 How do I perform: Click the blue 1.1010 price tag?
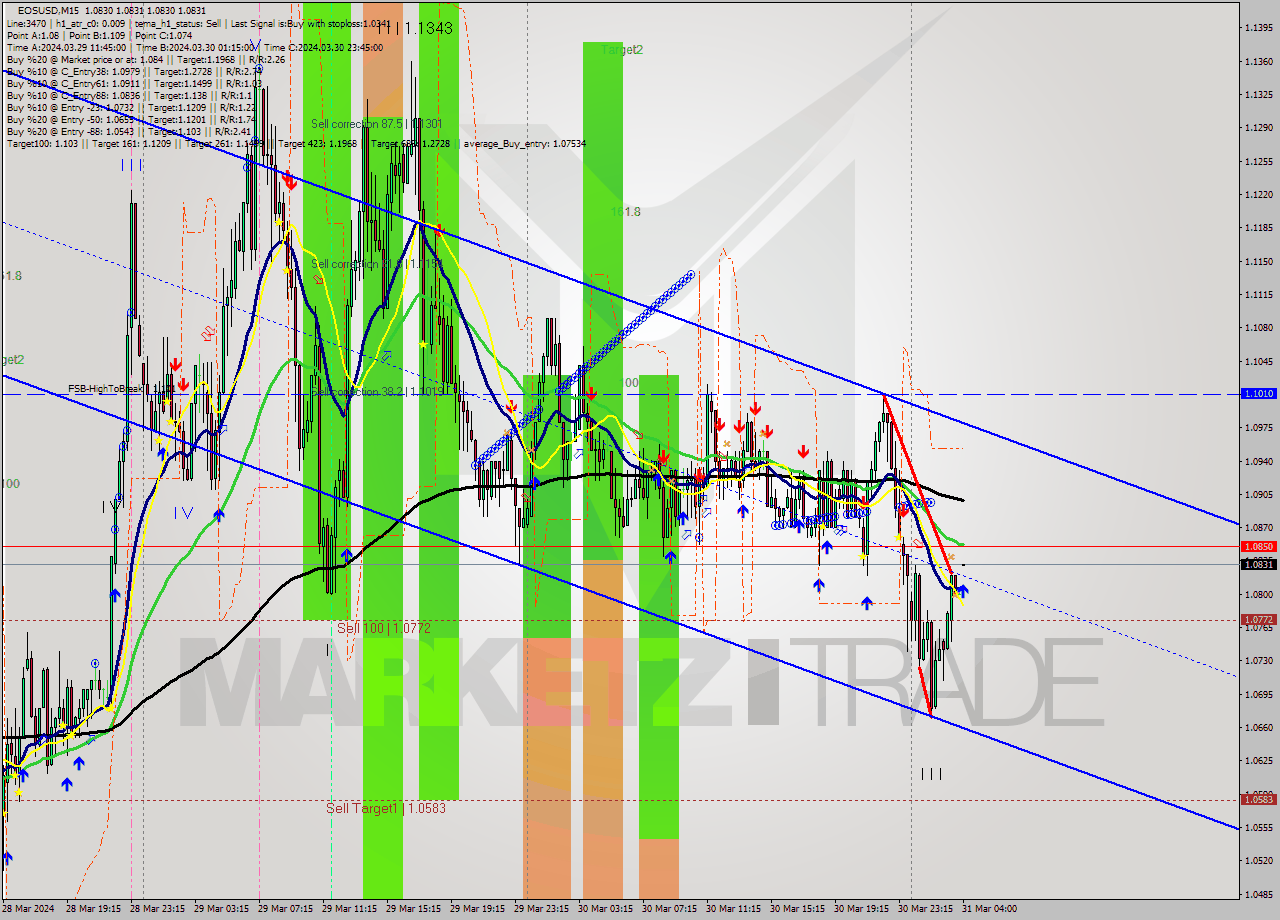point(1258,394)
